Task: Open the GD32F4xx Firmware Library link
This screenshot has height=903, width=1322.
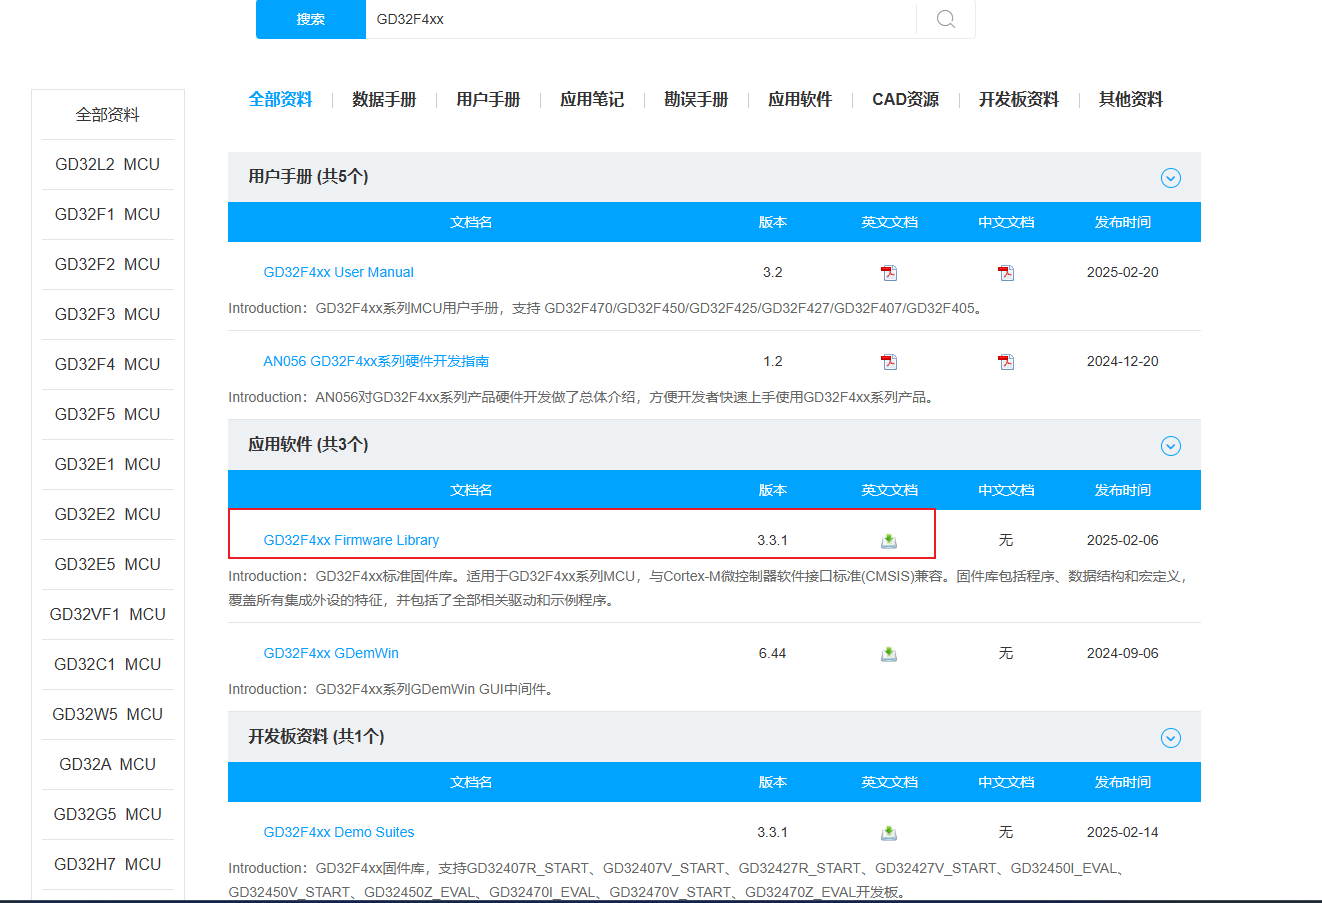Action: (x=351, y=540)
